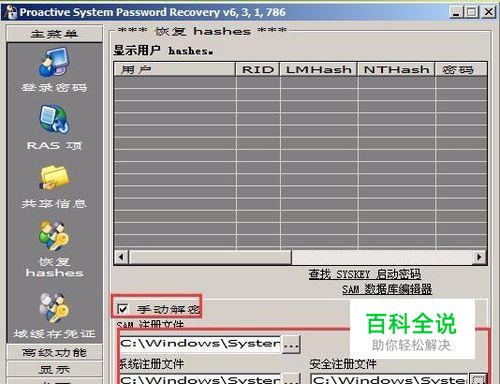Open the 域缓存凭证 domain cached credentials icon
Image resolution: width=500 pixels, height=384 pixels.
coord(54,307)
